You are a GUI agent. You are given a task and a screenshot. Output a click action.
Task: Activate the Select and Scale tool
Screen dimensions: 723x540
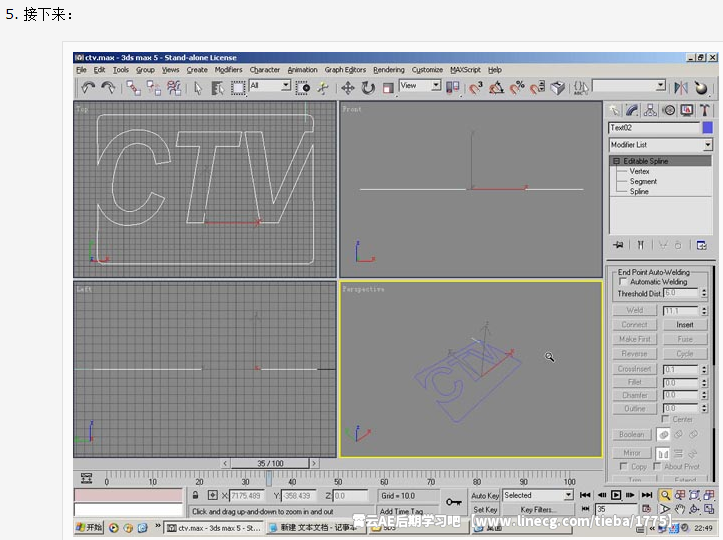point(388,88)
